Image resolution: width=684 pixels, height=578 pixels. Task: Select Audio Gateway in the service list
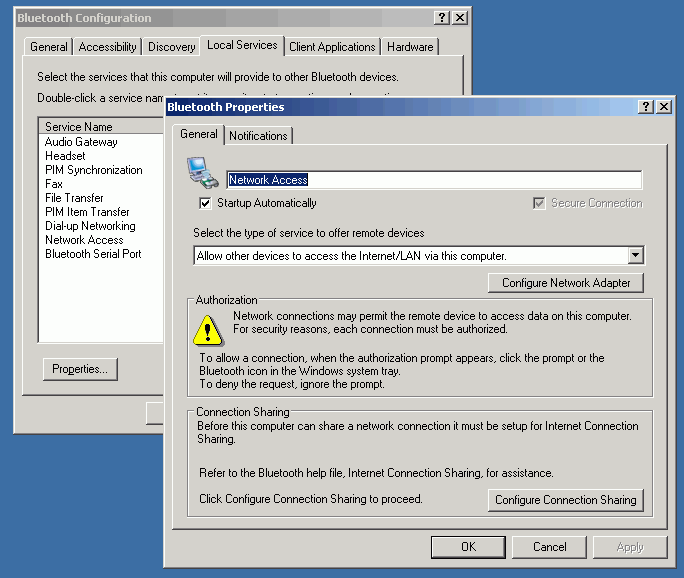(x=81, y=142)
